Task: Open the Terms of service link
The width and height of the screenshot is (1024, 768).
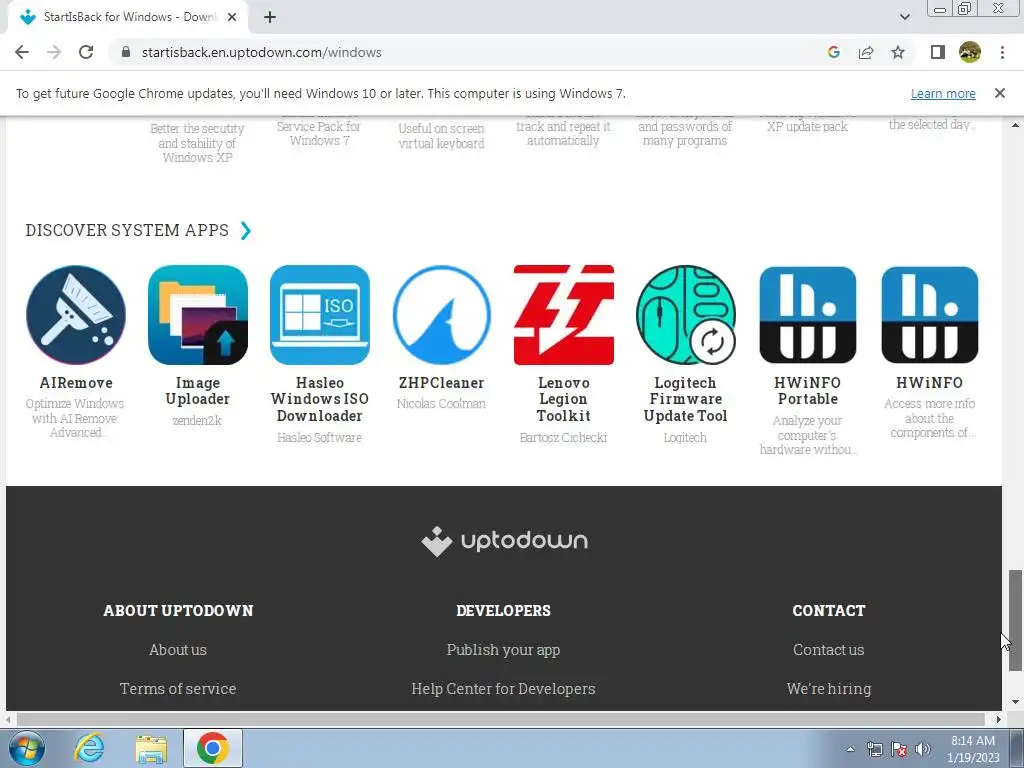Action: tap(178, 689)
